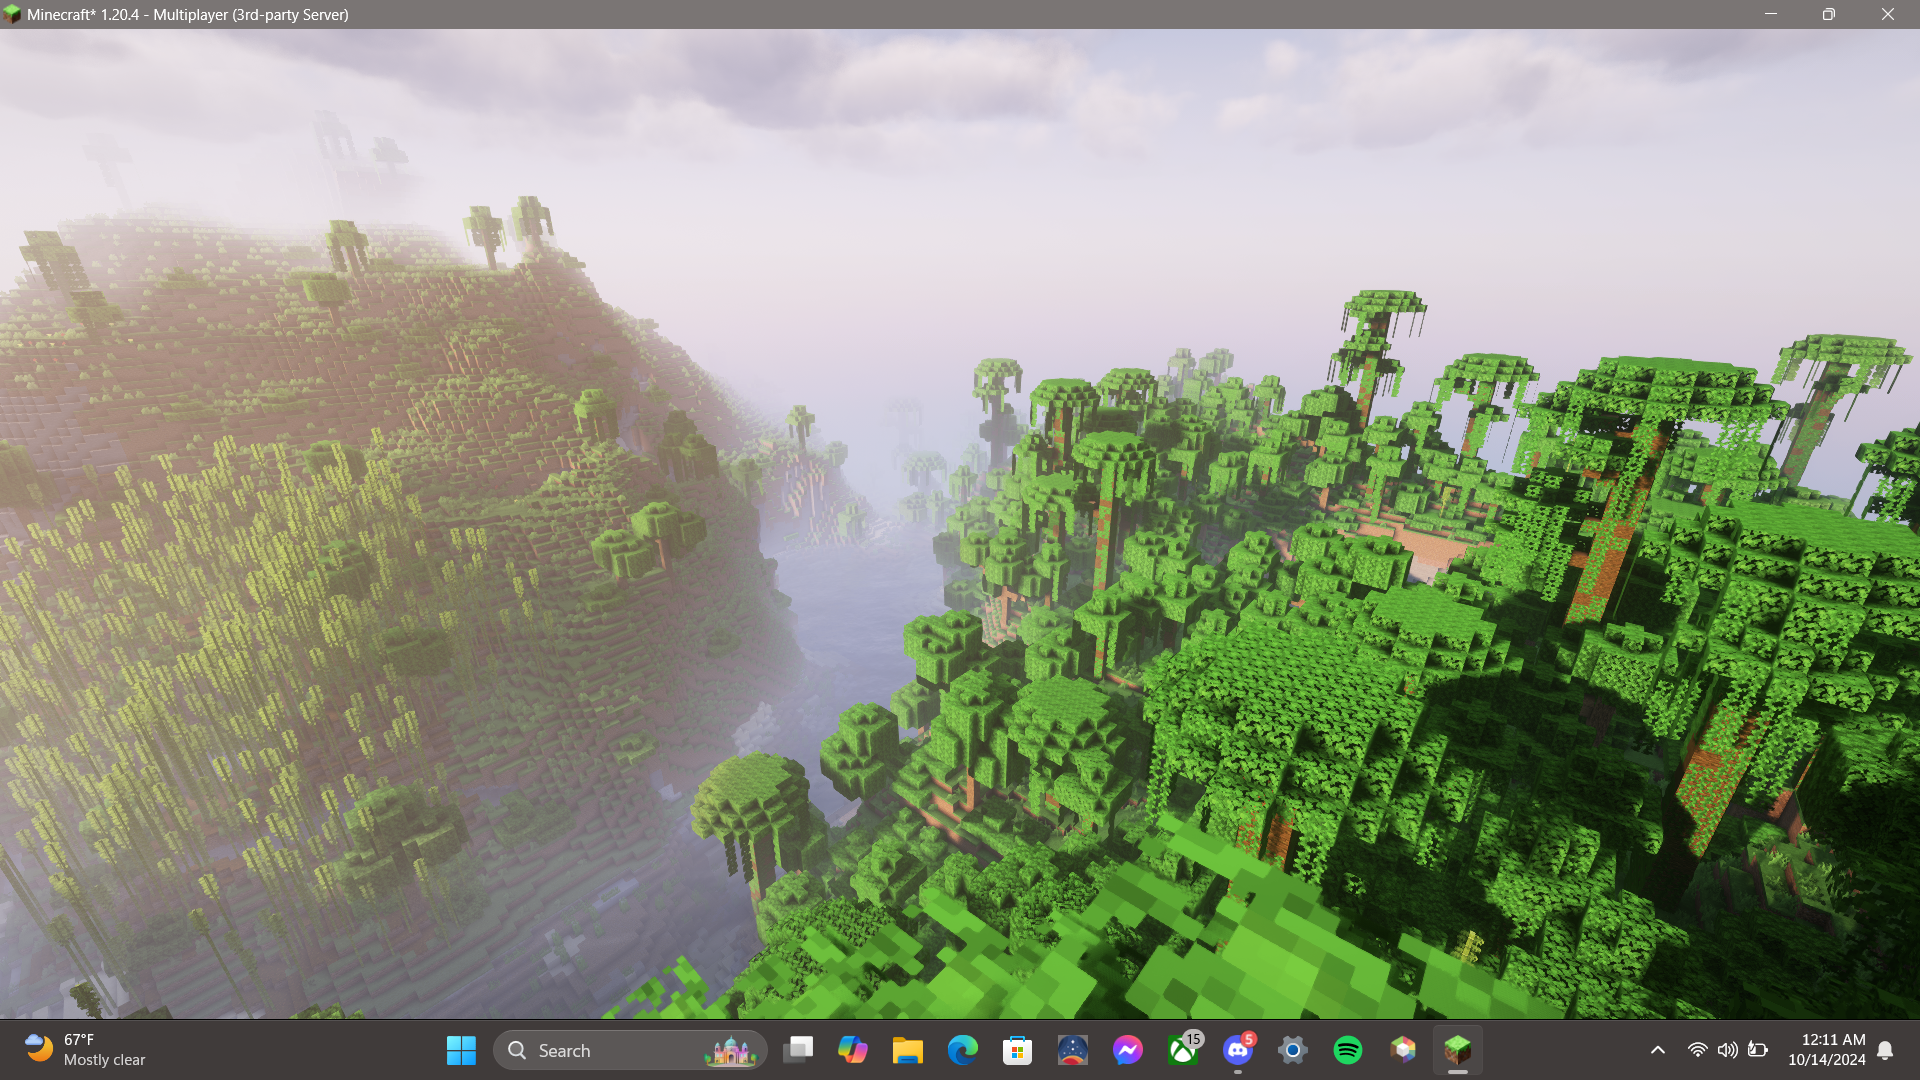1920x1080 pixels.
Task: Open the notification bell
Action: click(1885, 1050)
